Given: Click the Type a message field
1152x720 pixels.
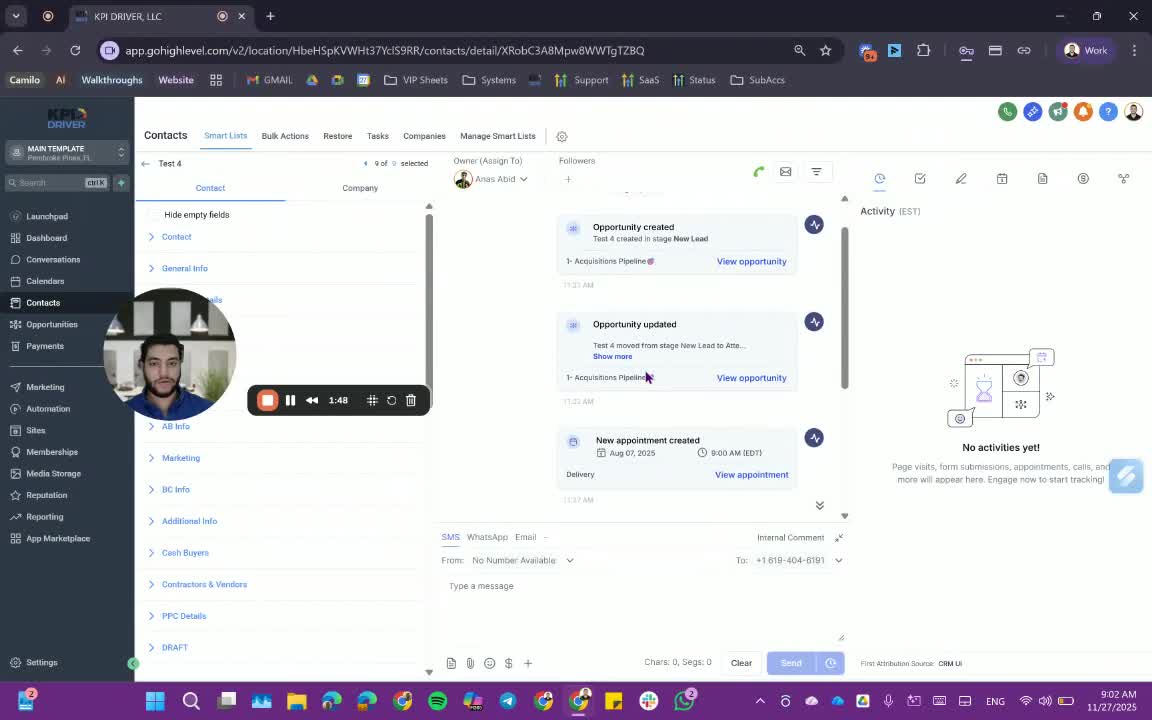Looking at the screenshot, I should click(644, 608).
